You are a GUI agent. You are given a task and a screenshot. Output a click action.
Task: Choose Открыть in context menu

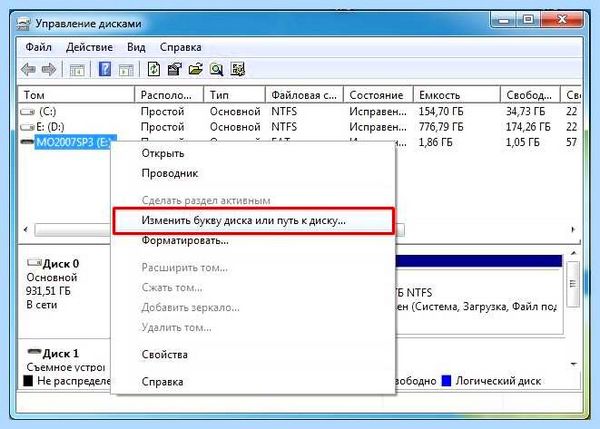(x=253, y=153)
